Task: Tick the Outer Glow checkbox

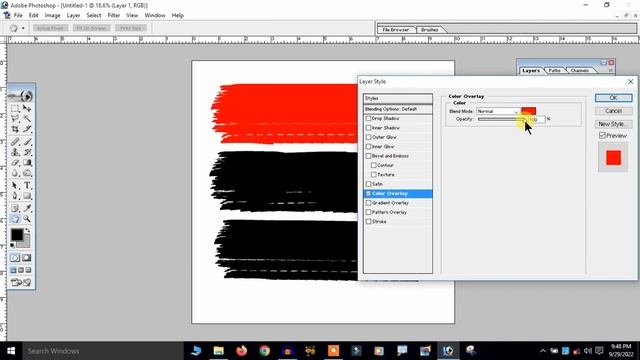Action: [x=368, y=137]
